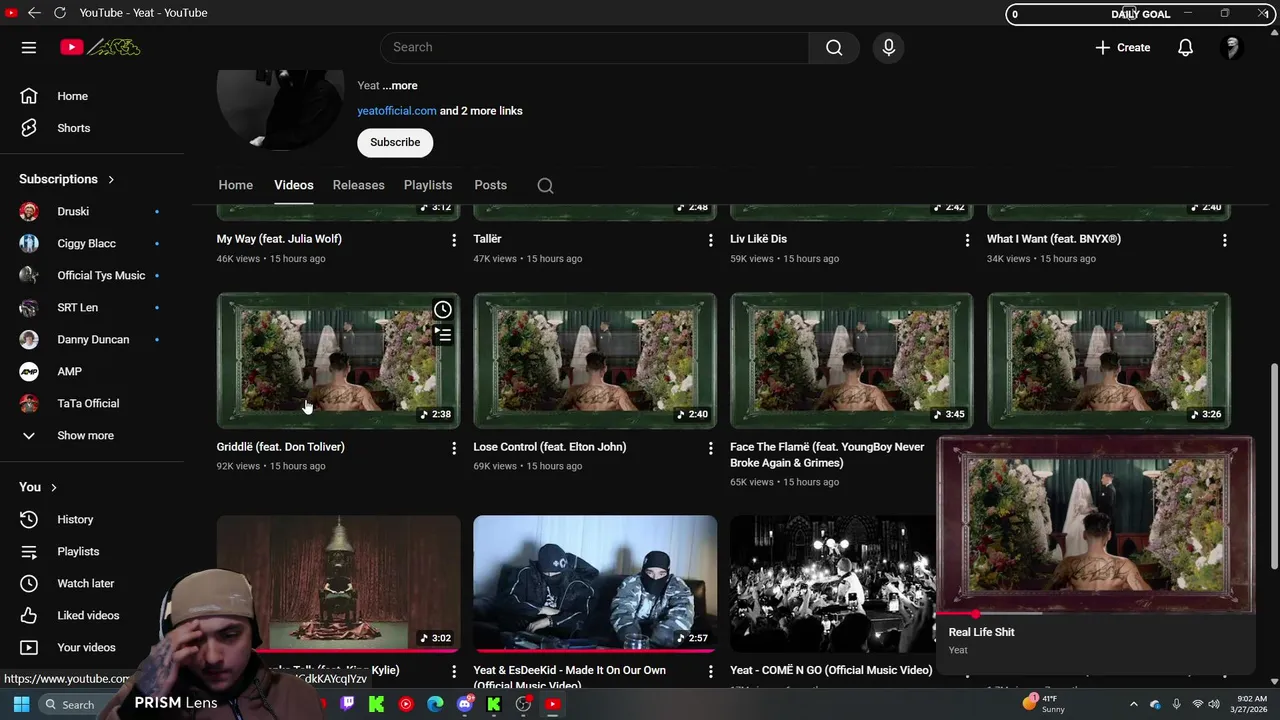Select the Videos tab

294,185
